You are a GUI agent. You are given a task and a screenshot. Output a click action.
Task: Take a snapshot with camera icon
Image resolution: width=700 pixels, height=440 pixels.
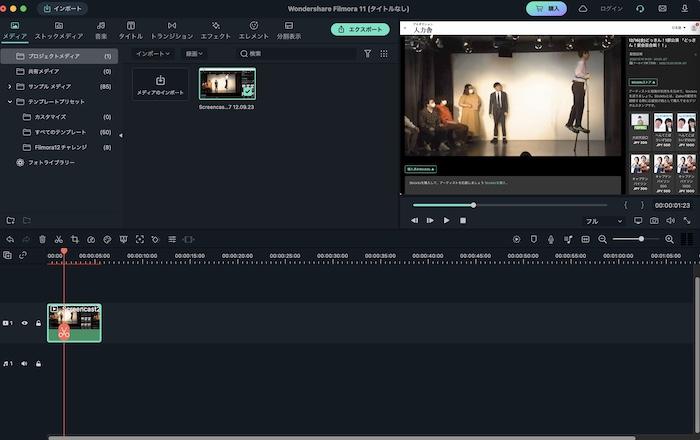click(654, 220)
